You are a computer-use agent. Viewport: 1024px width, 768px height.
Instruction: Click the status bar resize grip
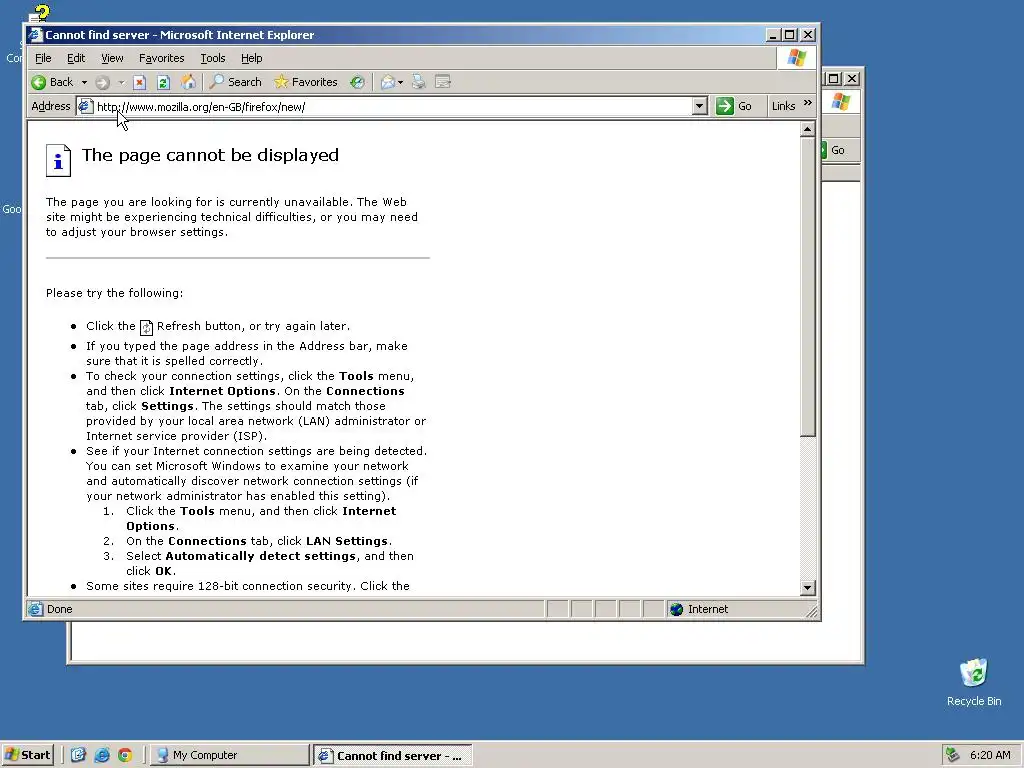812,611
